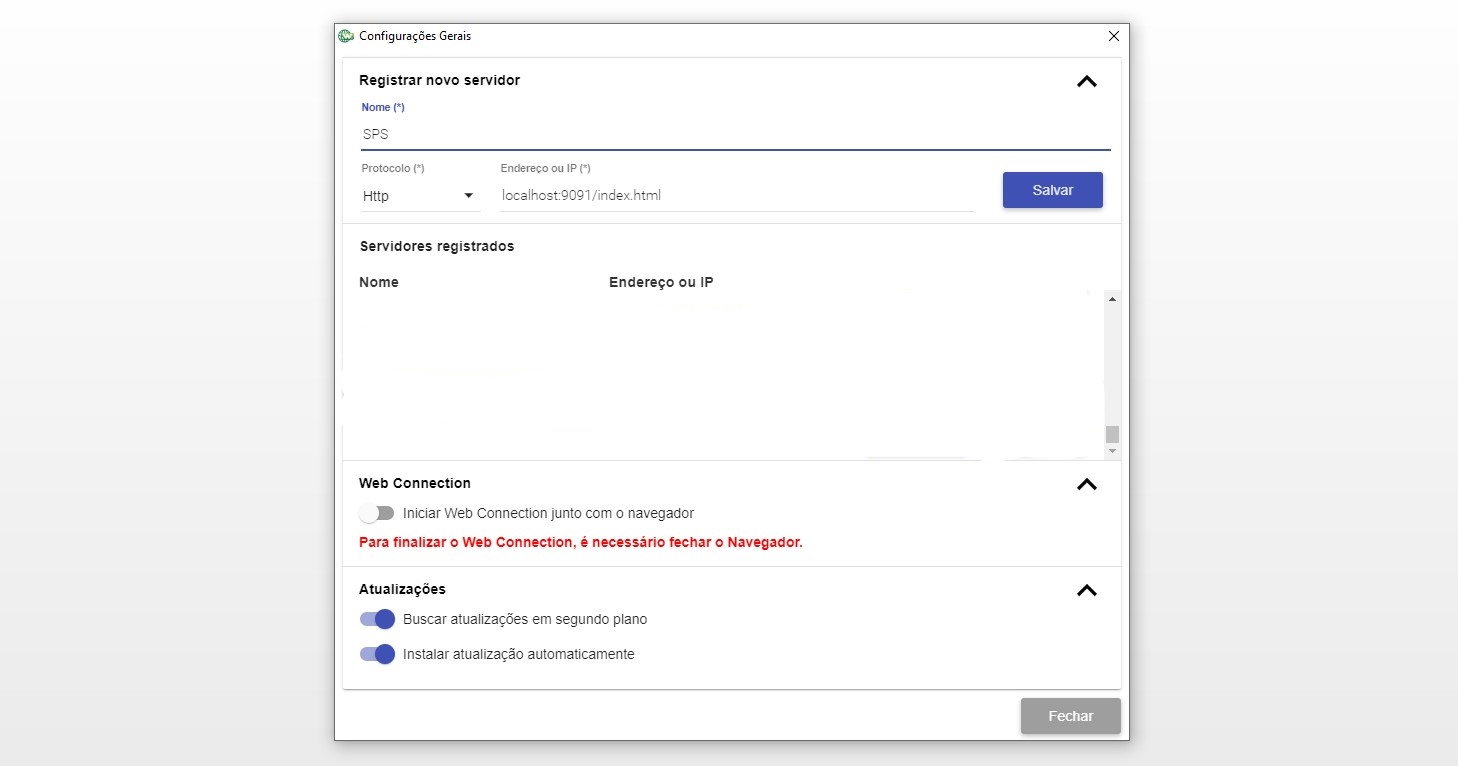Collapse the Atualizações section

pos(1087,590)
